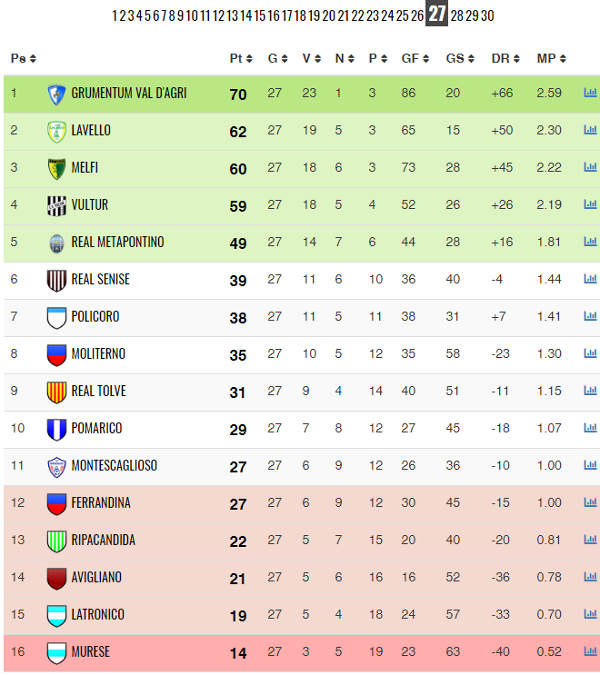Open stats chart icon for Policoro row
The image size is (600, 675).
[590, 316]
